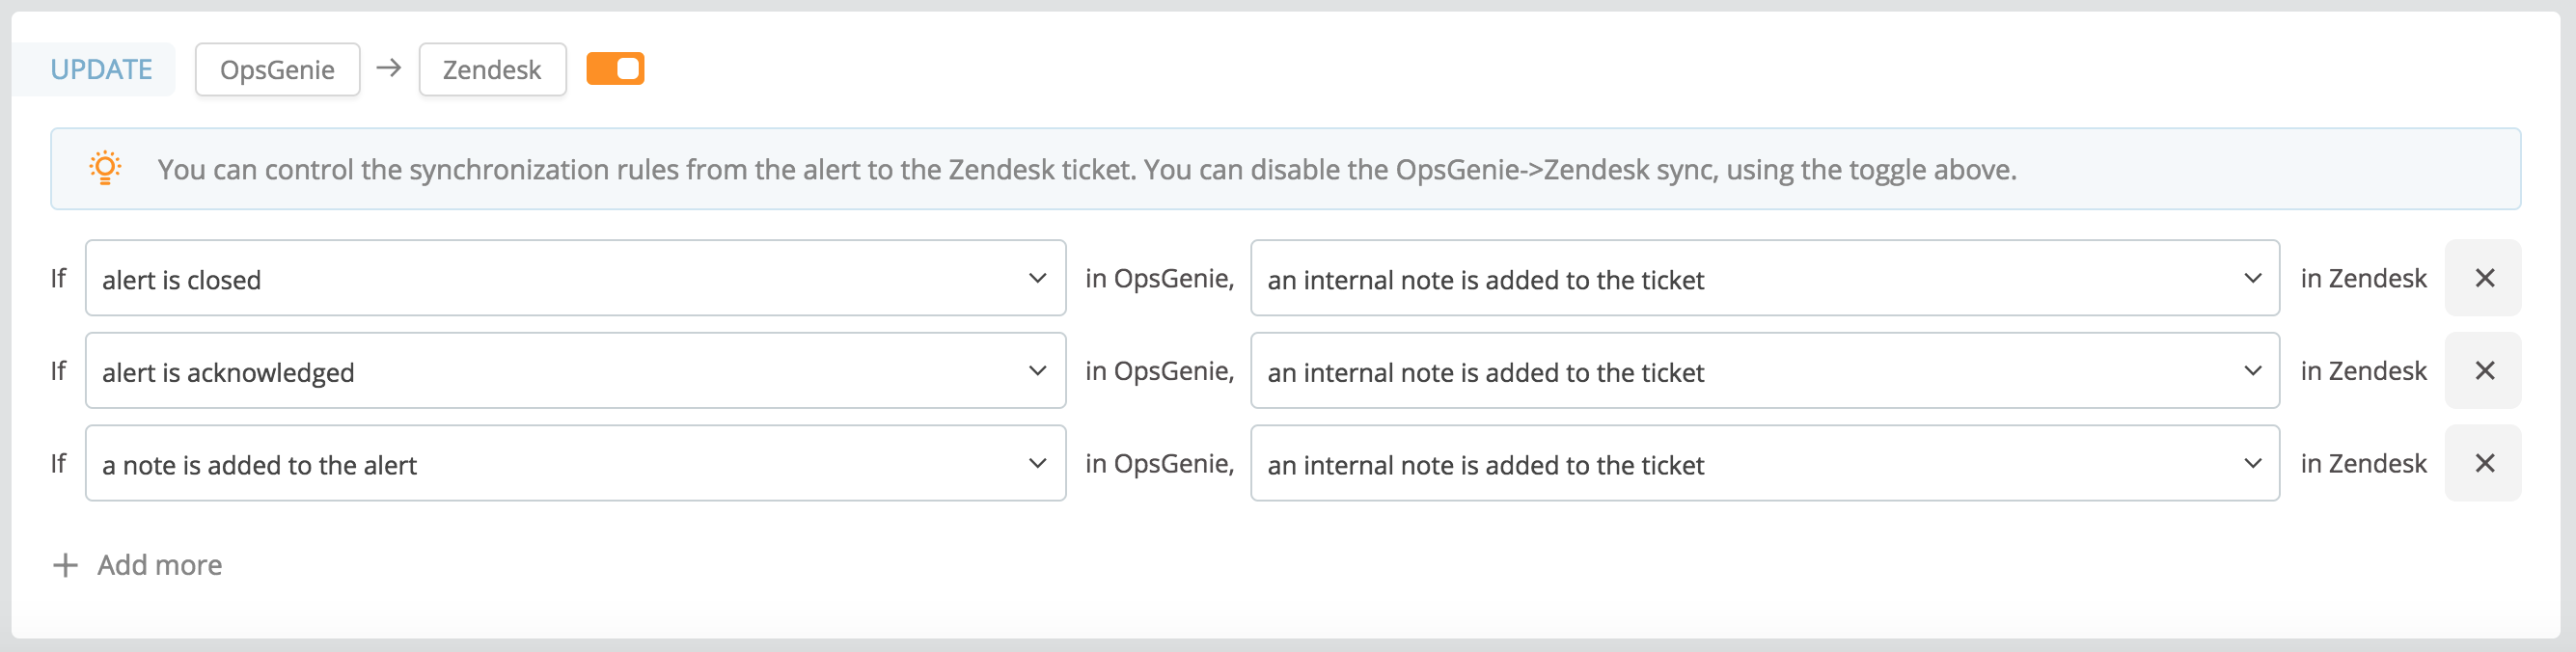Image resolution: width=2576 pixels, height=652 pixels.
Task: Click inside the first OpsGenie condition field
Action: [x=500, y=278]
